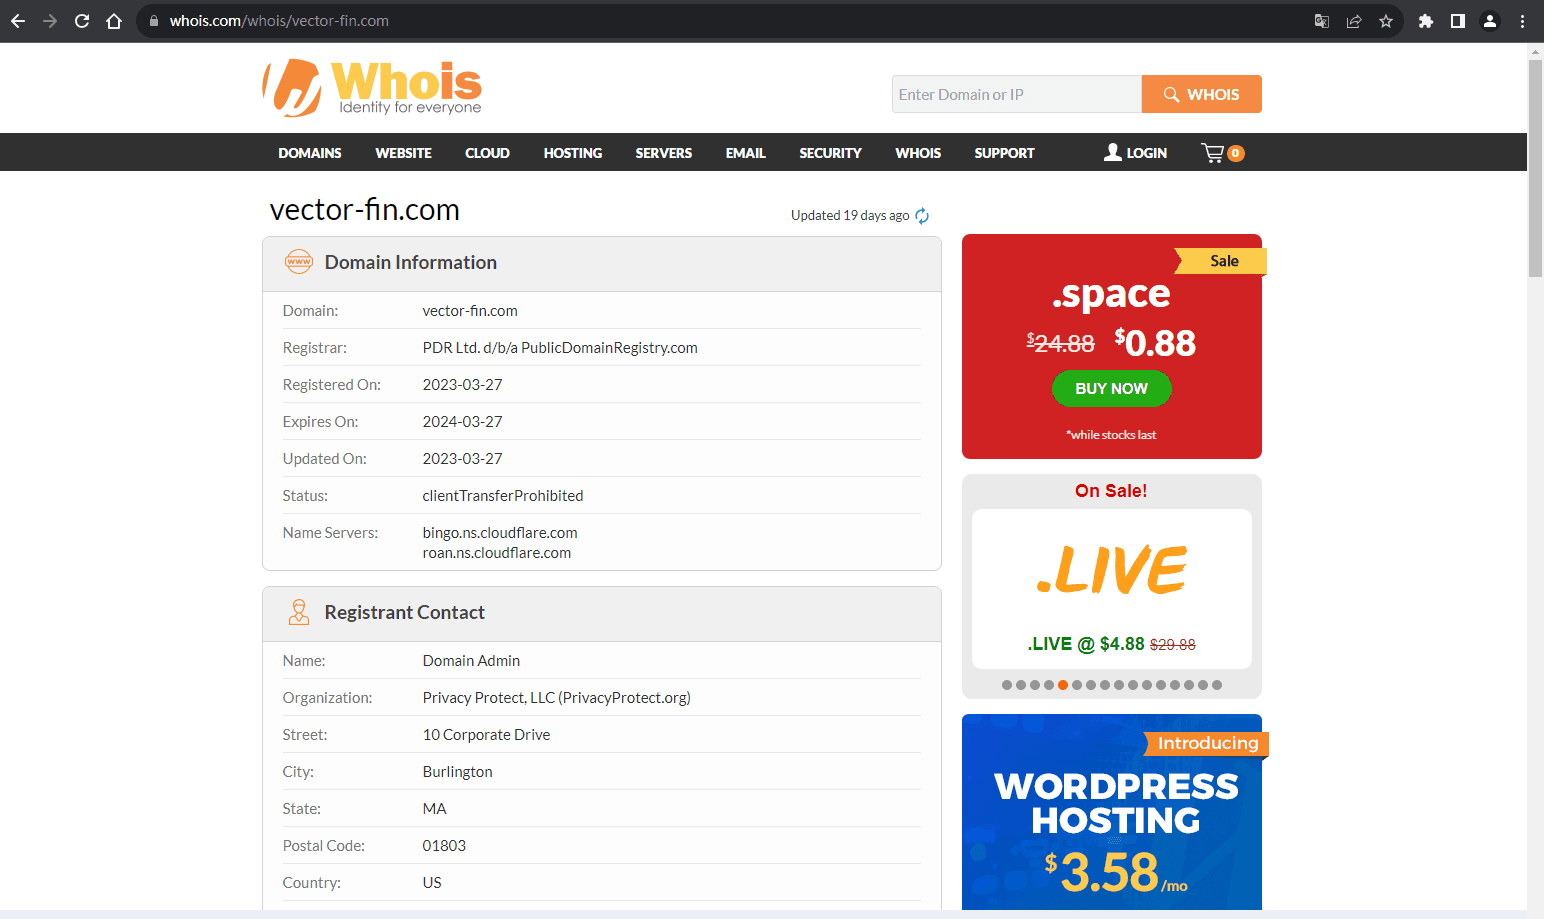Screen dimensions: 1544x919
Task: Click the address bar URL
Action: (x=279, y=21)
